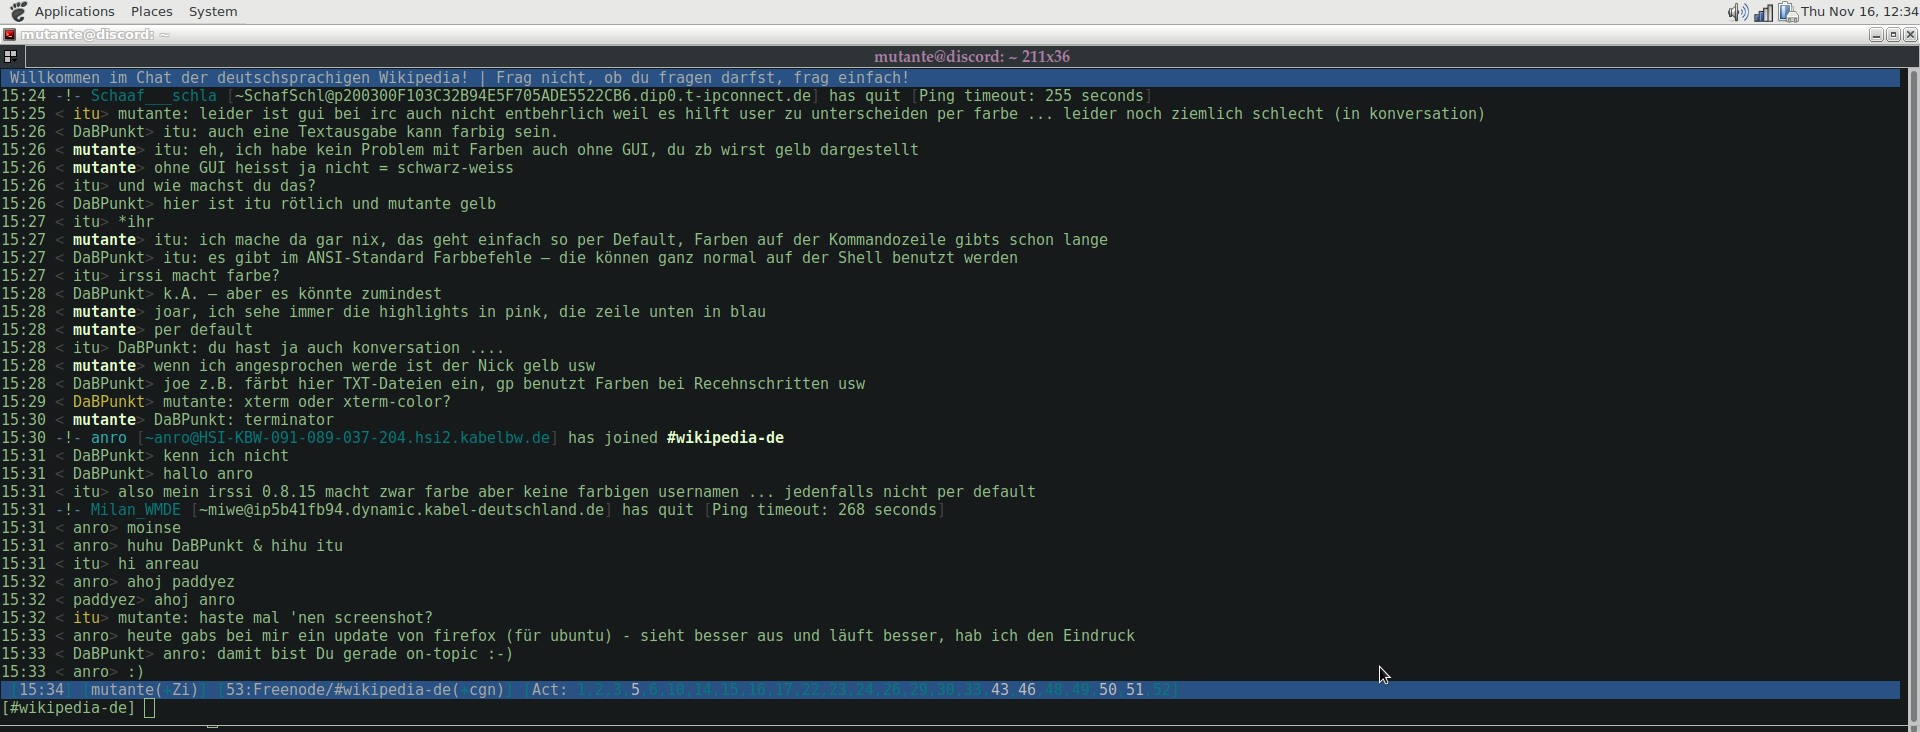Check the battery power indicator icon
This screenshot has height=732, width=1920.
[x=1788, y=12]
